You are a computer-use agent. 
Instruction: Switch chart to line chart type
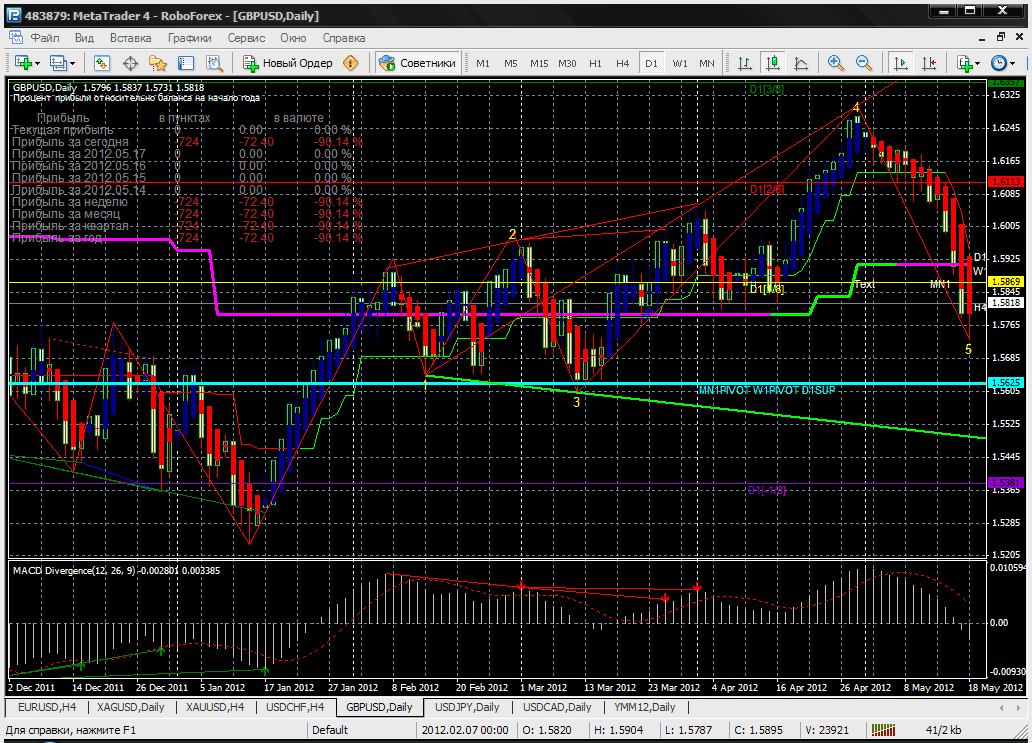[x=801, y=63]
